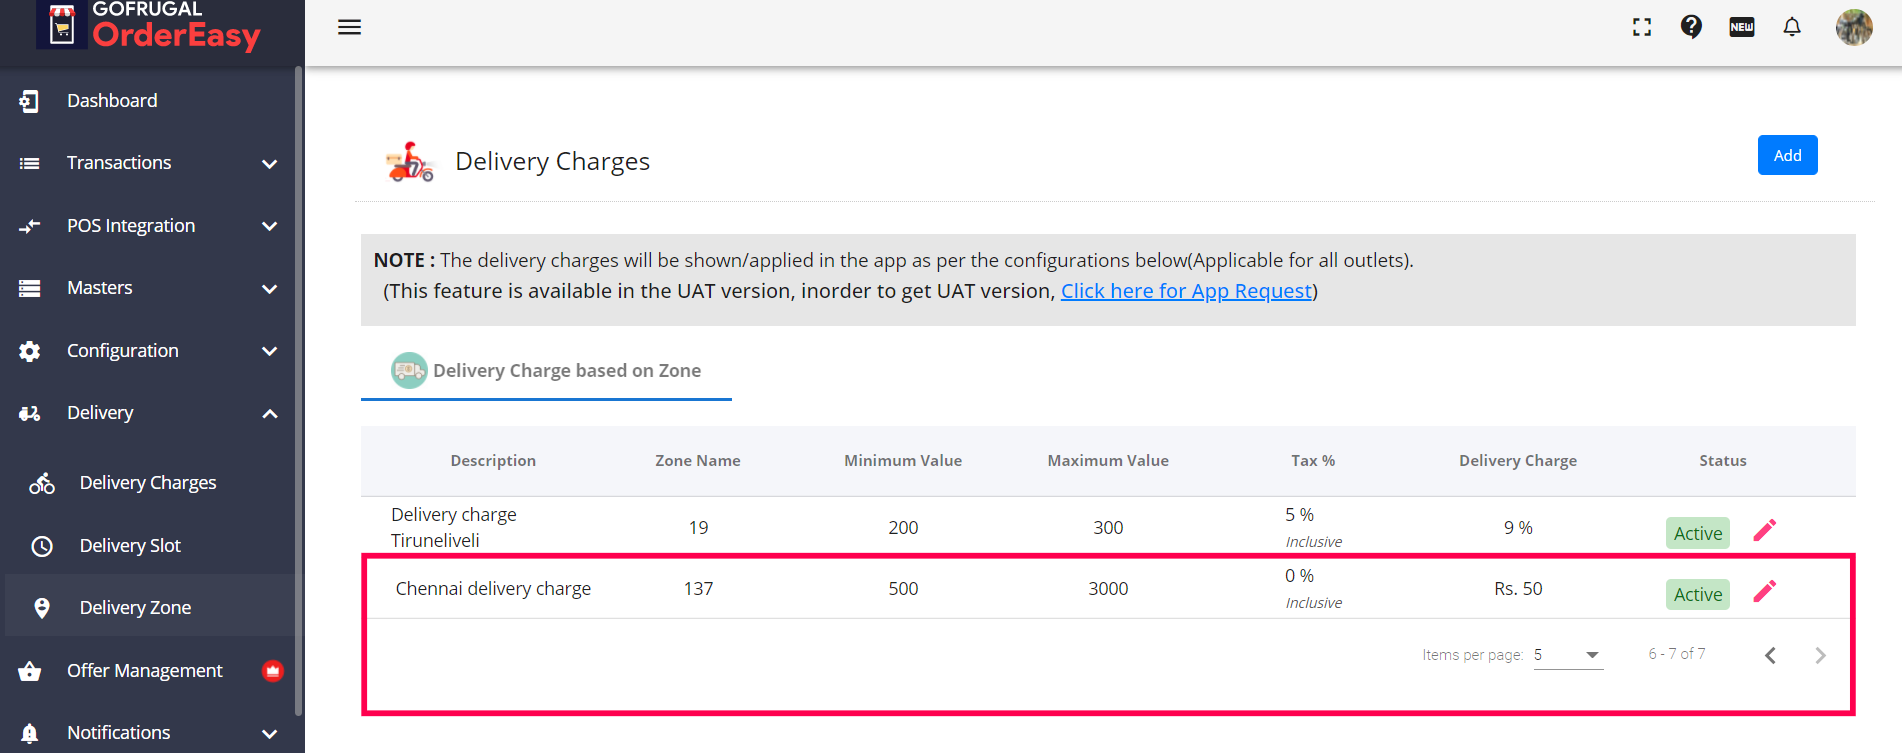Open the notifications bell icon
The height and width of the screenshot is (753, 1902).
coord(1792,27)
